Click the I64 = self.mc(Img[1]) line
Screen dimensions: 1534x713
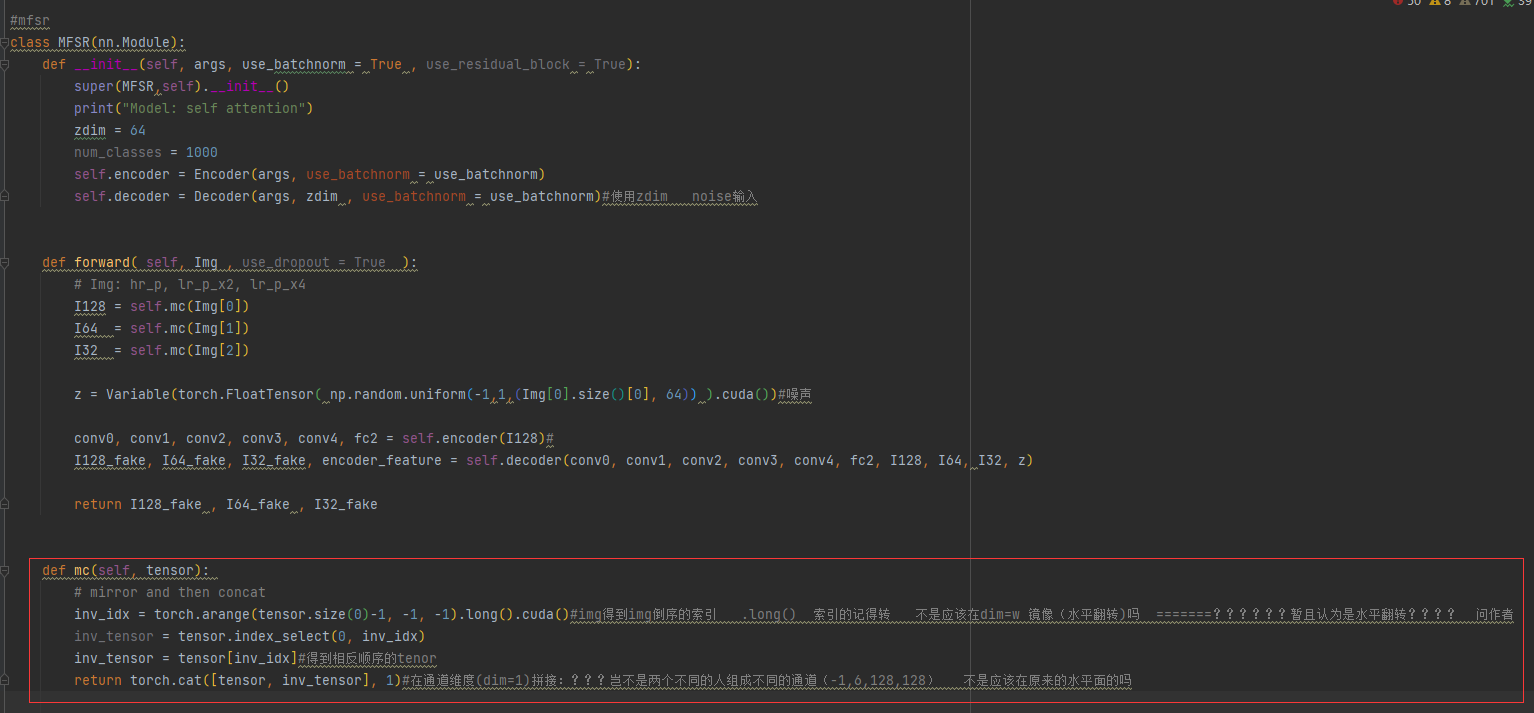(x=162, y=328)
